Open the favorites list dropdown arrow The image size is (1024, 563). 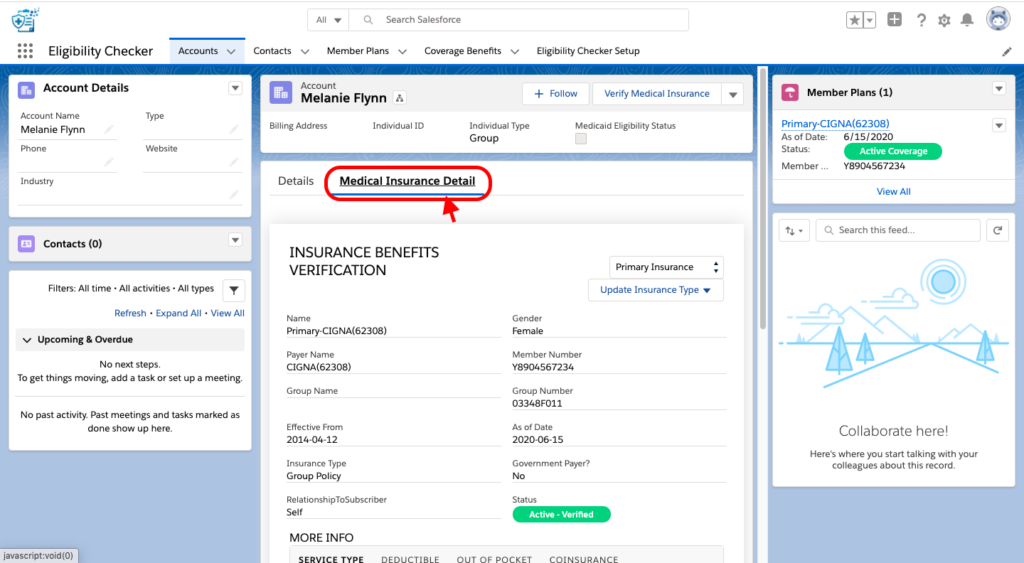click(x=869, y=20)
